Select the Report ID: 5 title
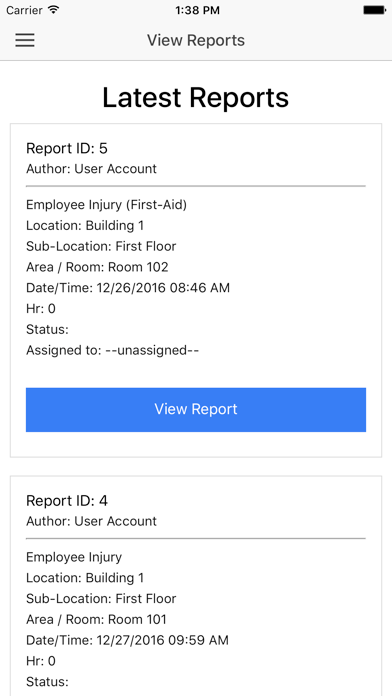Viewport: 392px width, 696px height. [67, 148]
